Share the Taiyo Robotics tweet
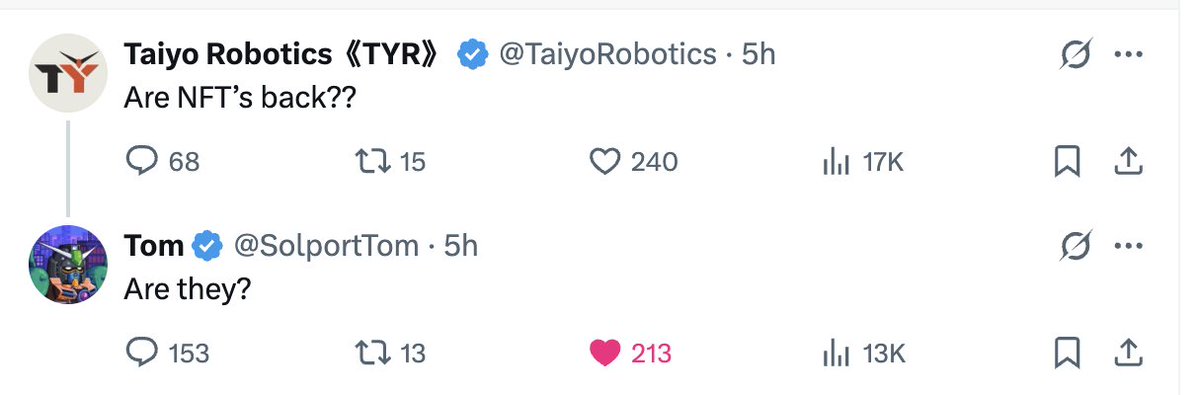Image resolution: width=1199 pixels, height=395 pixels. pyautogui.click(x=1128, y=161)
